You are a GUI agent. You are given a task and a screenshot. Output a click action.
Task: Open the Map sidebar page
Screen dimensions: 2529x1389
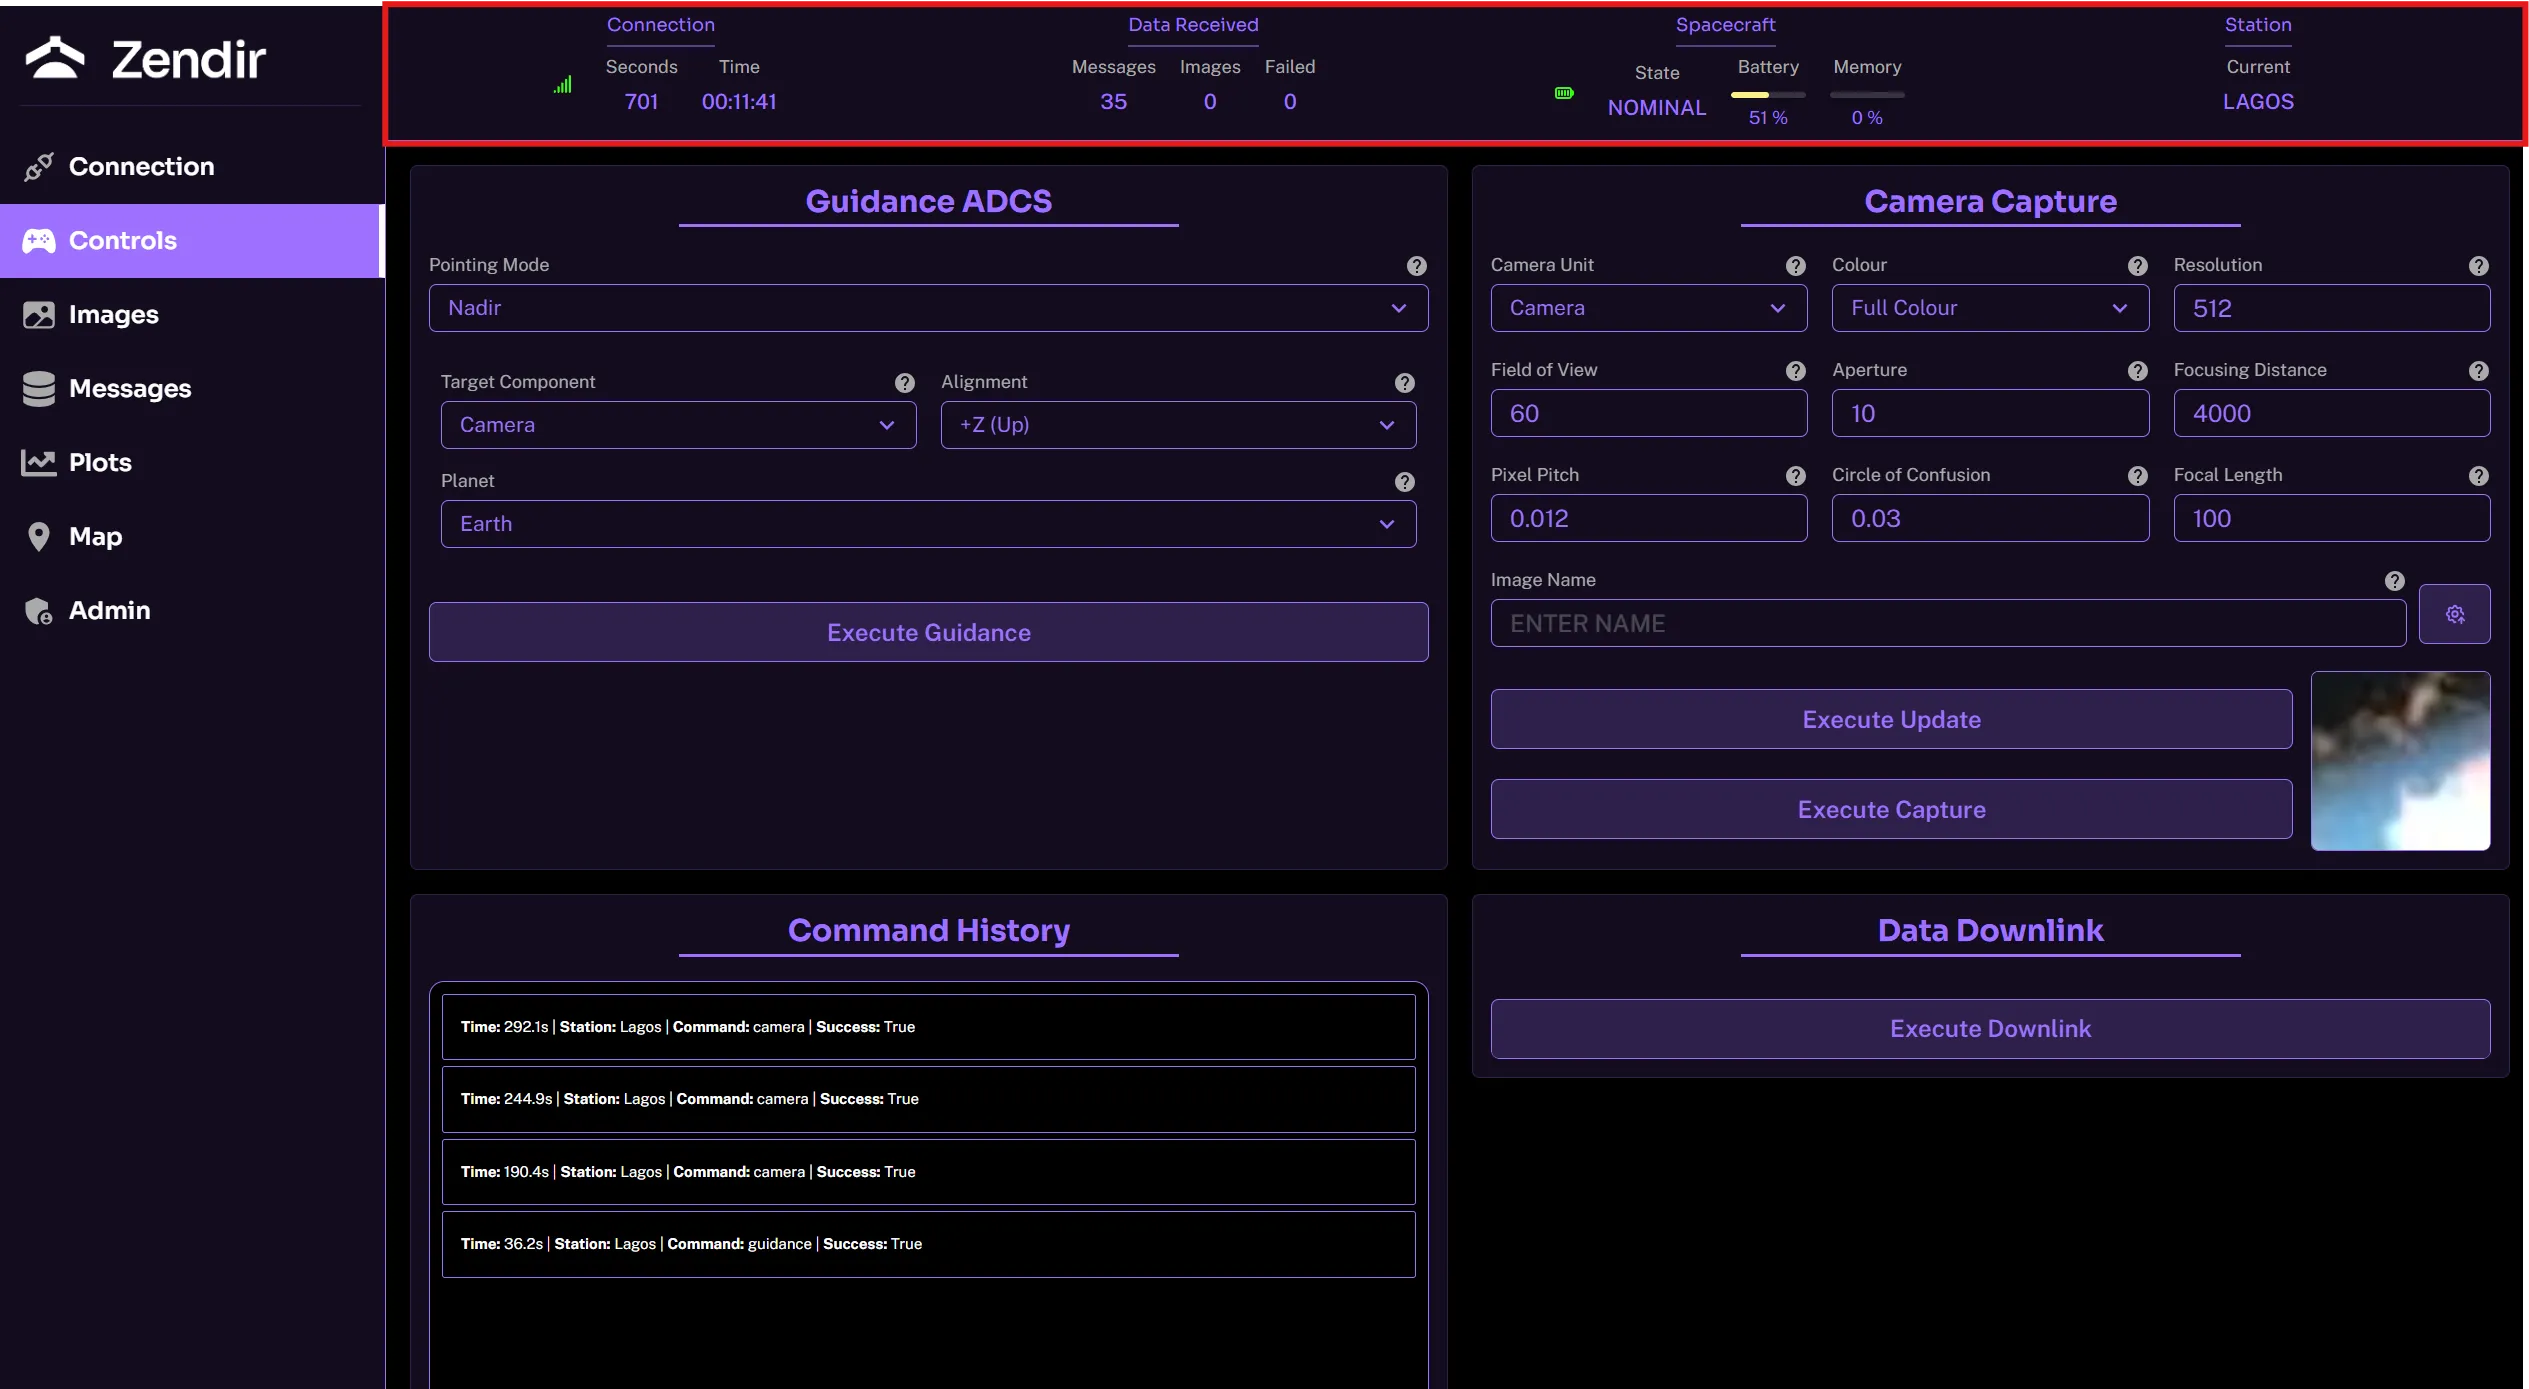tap(95, 537)
